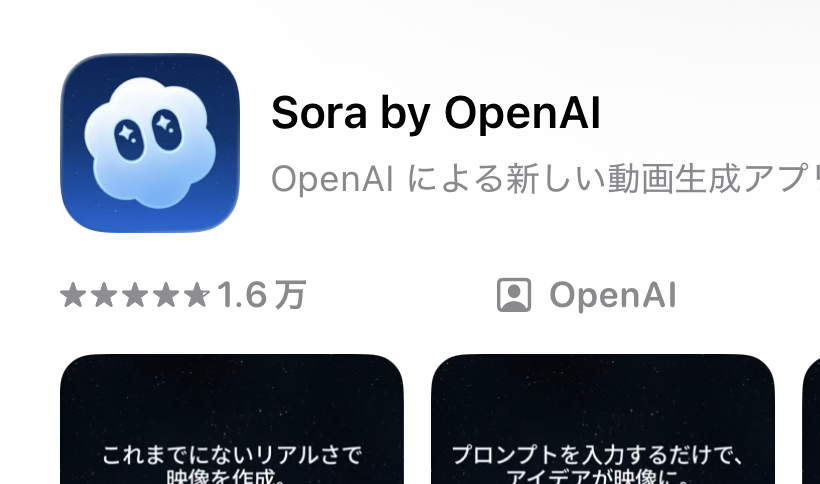The width and height of the screenshot is (820, 484).
Task: Click the subtitle "OpenAI による新しい動画生成アプリ"
Action: tap(545, 179)
